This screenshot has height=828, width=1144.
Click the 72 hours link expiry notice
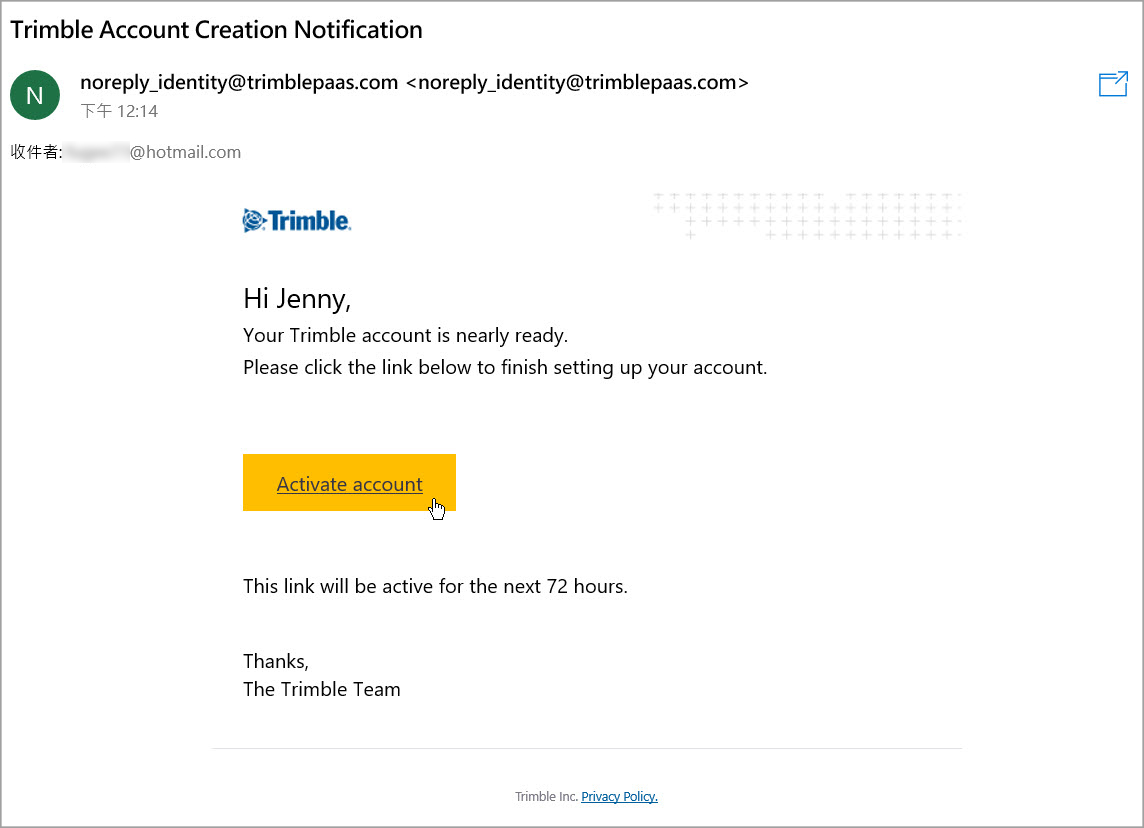[435, 587]
